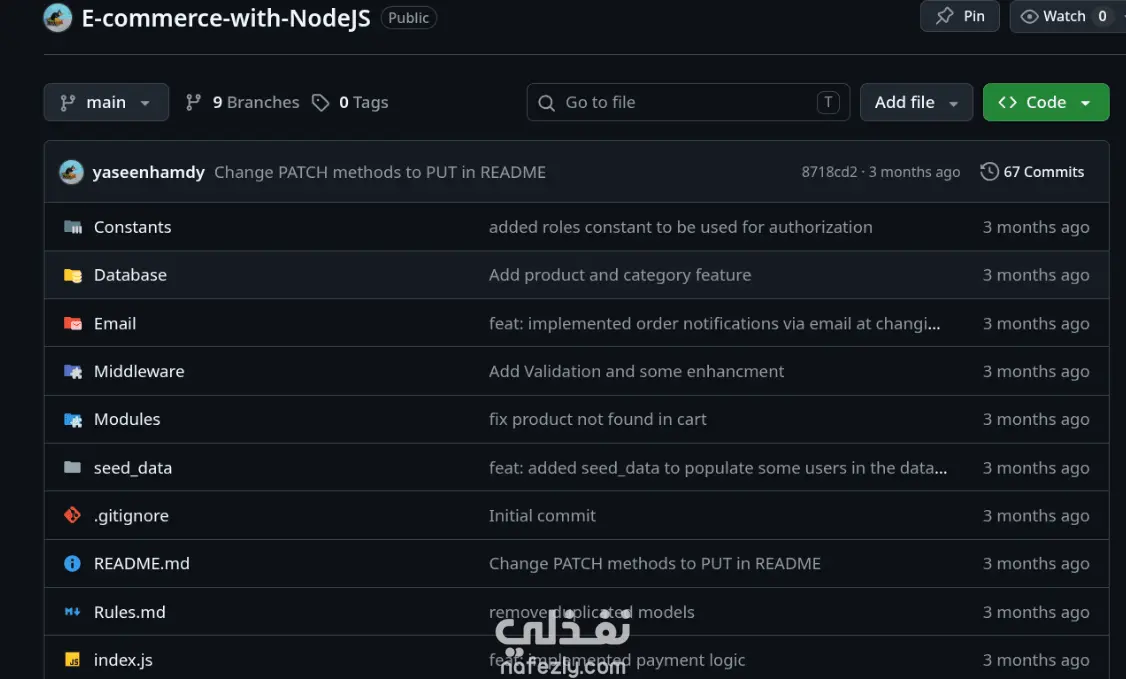Viewport: 1126px width, 679px height.
Task: Open the Middleware folder
Action: click(139, 371)
